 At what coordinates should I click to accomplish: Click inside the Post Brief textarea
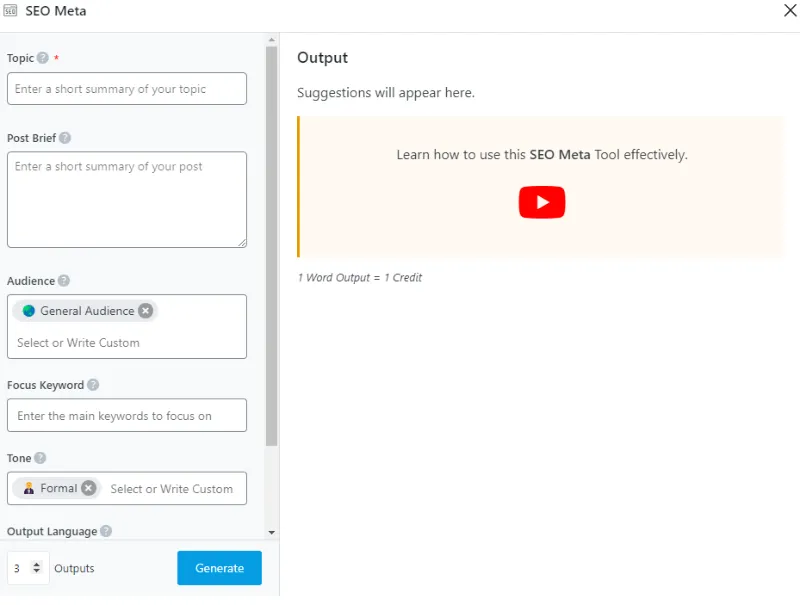pyautogui.click(x=126, y=200)
